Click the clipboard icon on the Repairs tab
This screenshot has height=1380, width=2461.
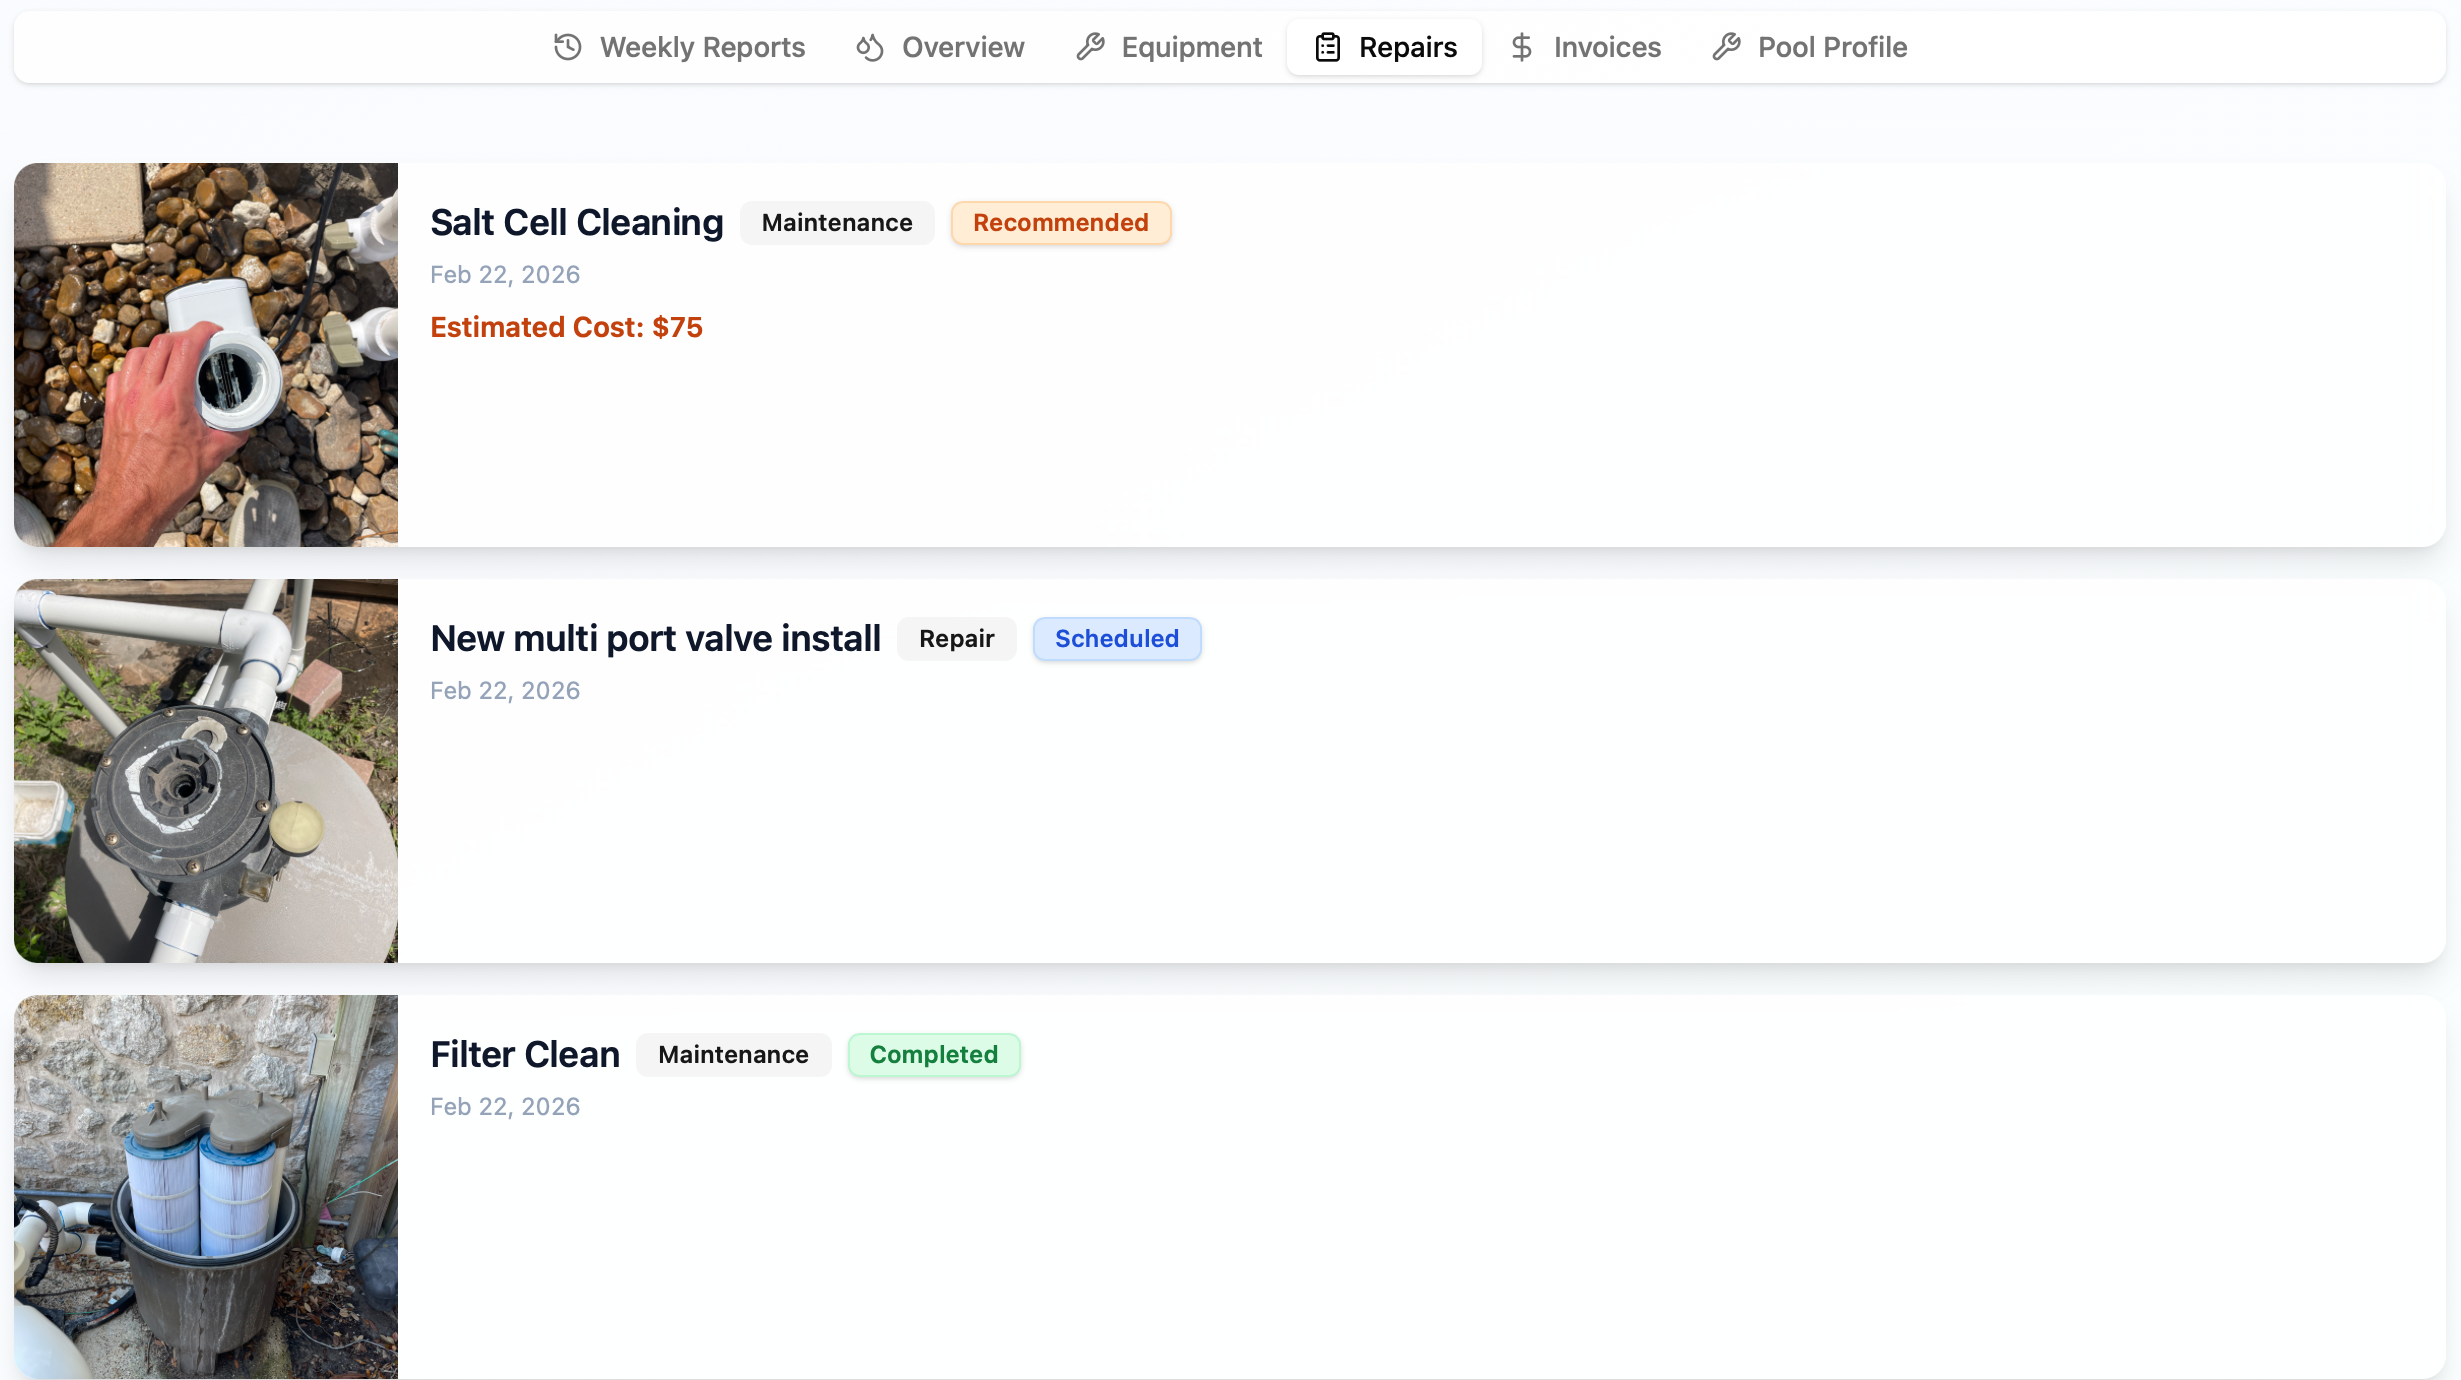pos(1327,46)
